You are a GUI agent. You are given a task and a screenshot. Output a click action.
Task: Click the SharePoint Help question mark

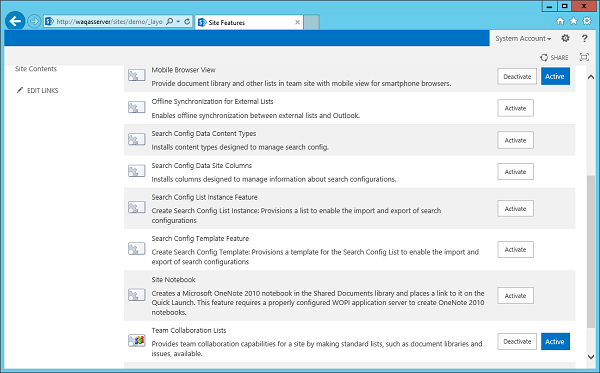pyautogui.click(x=584, y=38)
